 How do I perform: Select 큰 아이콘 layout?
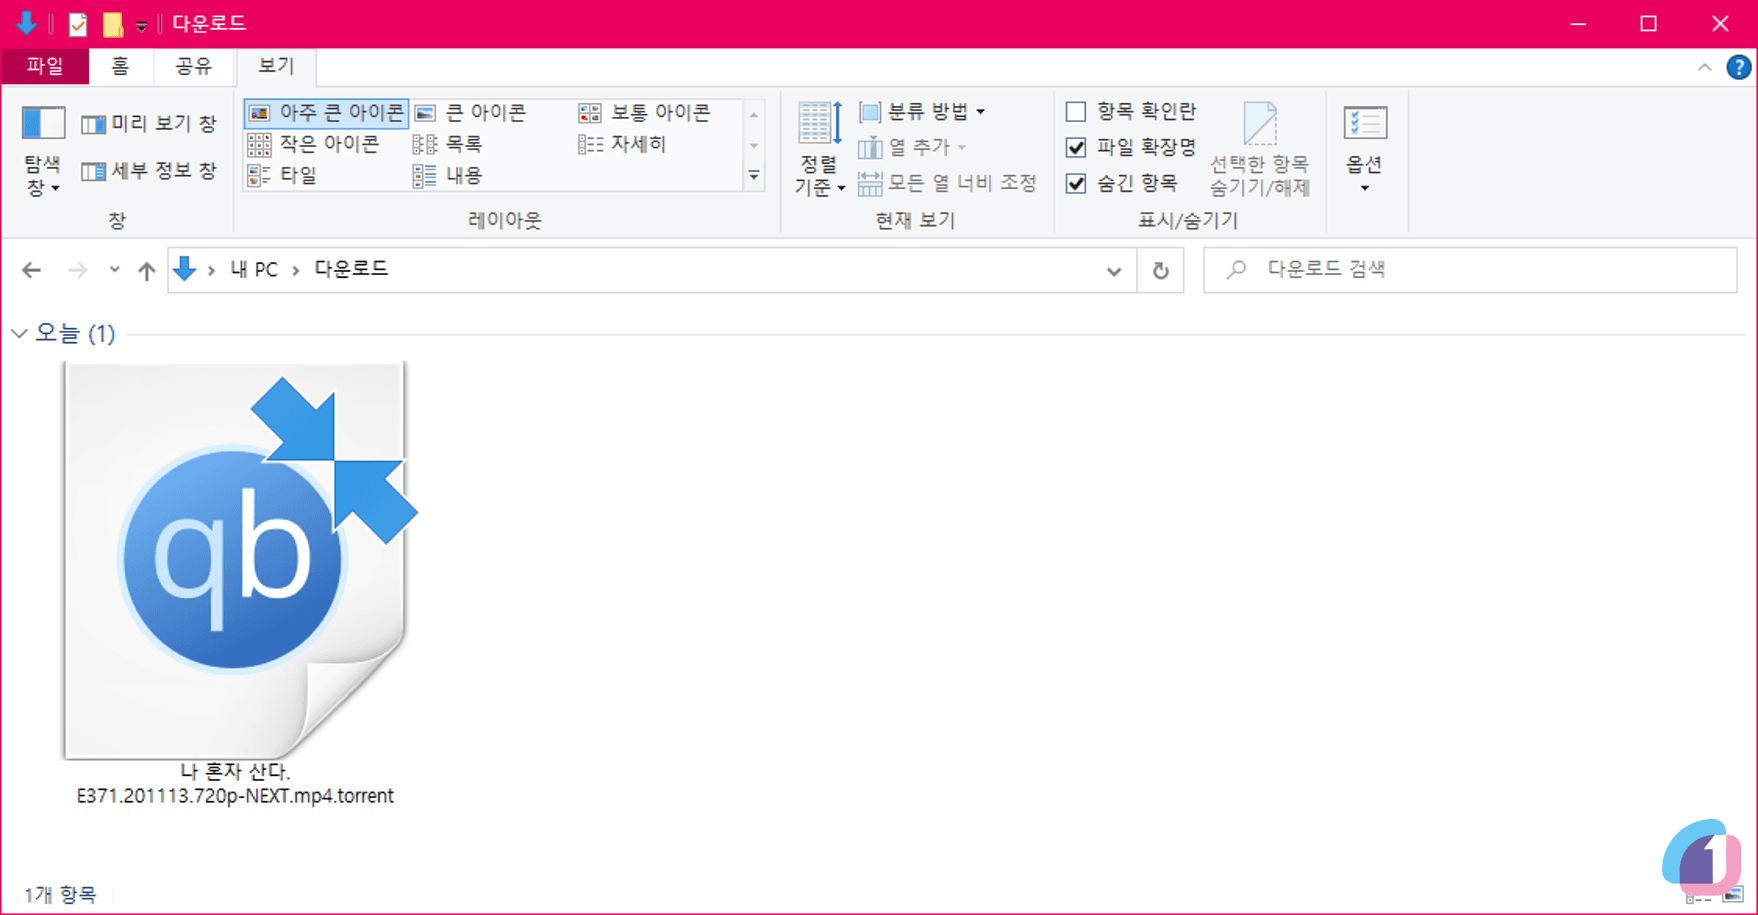pos(470,112)
